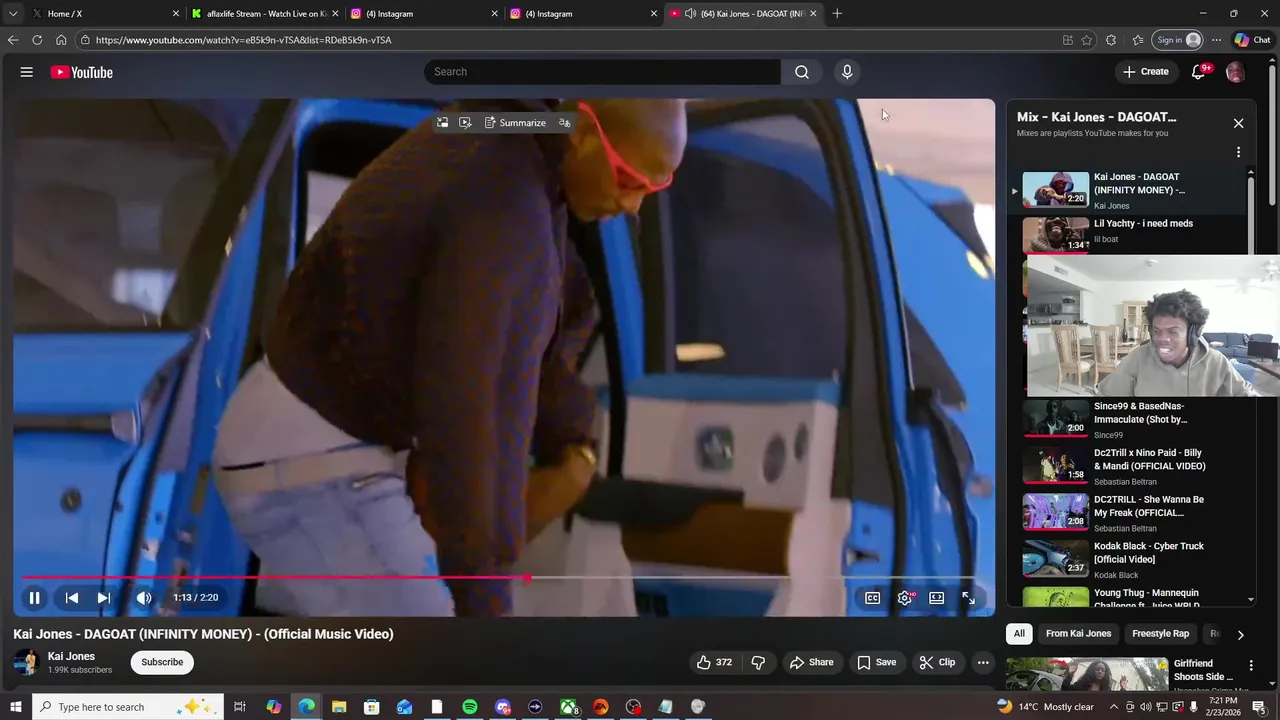
Task: Open the Mix playlist options menu
Action: point(1238,153)
